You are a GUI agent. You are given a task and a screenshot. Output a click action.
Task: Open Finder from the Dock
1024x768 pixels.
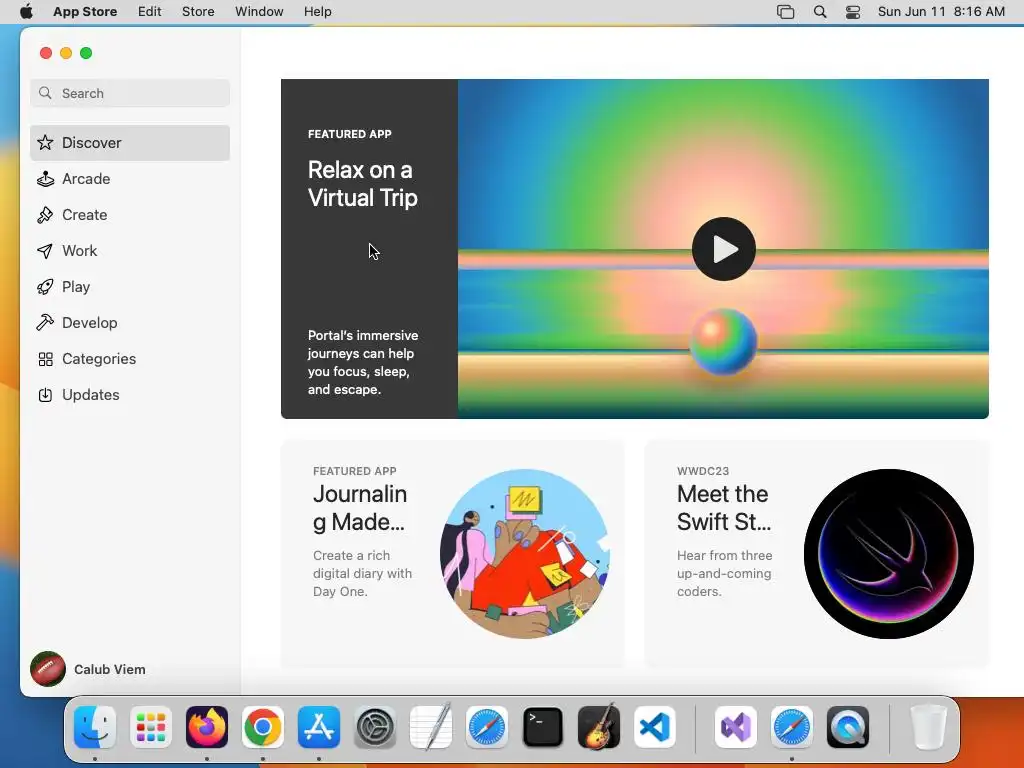coord(95,727)
